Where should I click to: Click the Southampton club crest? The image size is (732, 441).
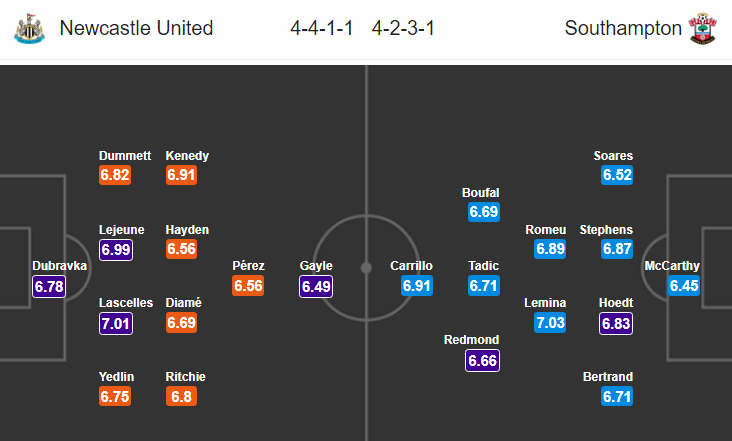(x=703, y=28)
